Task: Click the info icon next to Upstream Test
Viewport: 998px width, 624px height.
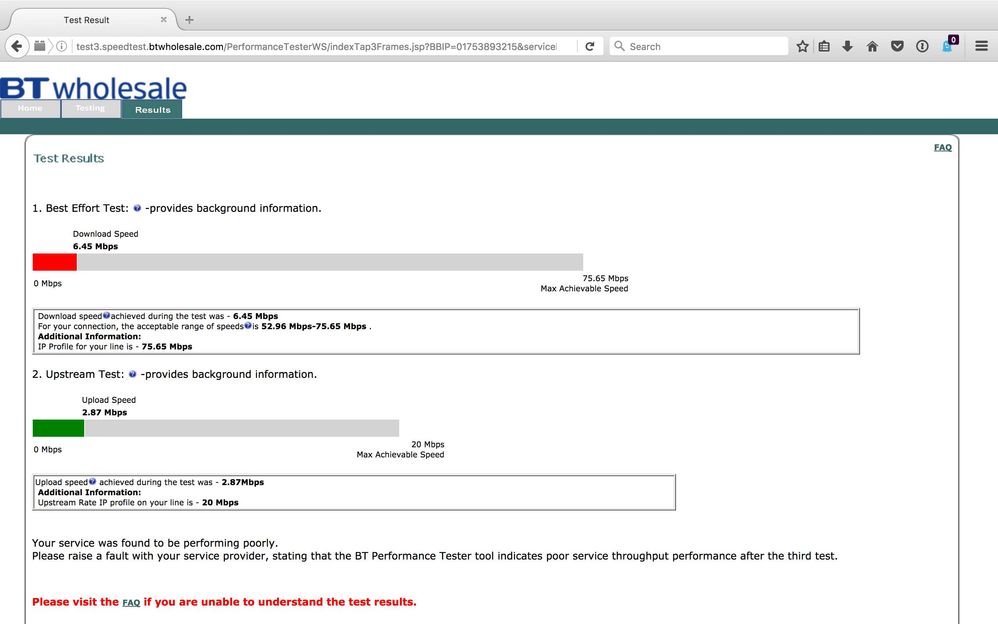Action: click(x=132, y=374)
